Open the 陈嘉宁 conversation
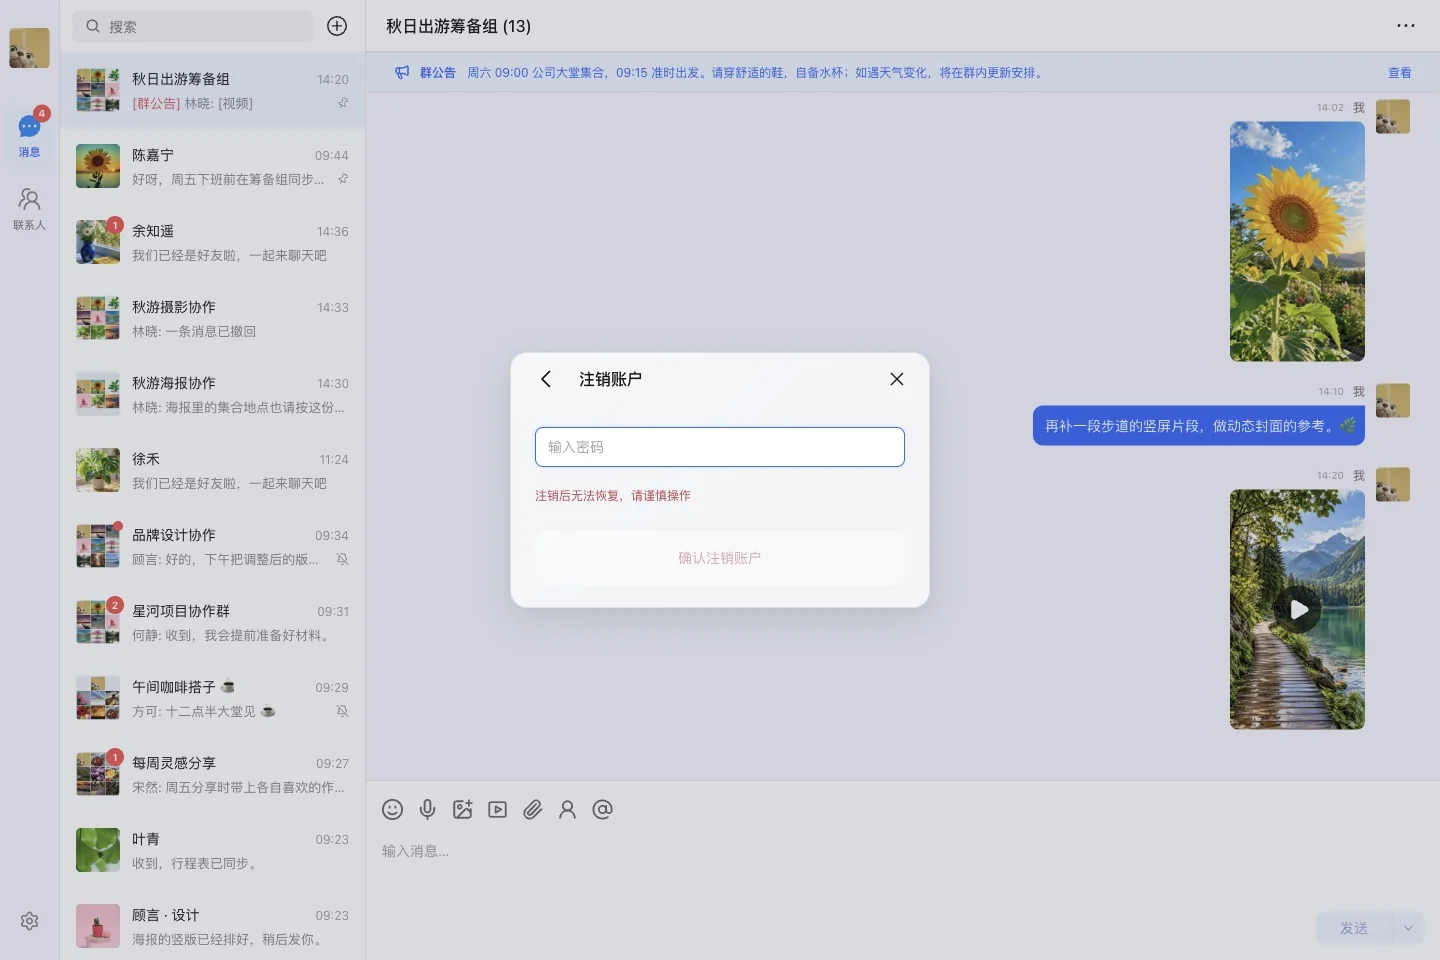Screen dimensions: 1440x960 pos(212,166)
